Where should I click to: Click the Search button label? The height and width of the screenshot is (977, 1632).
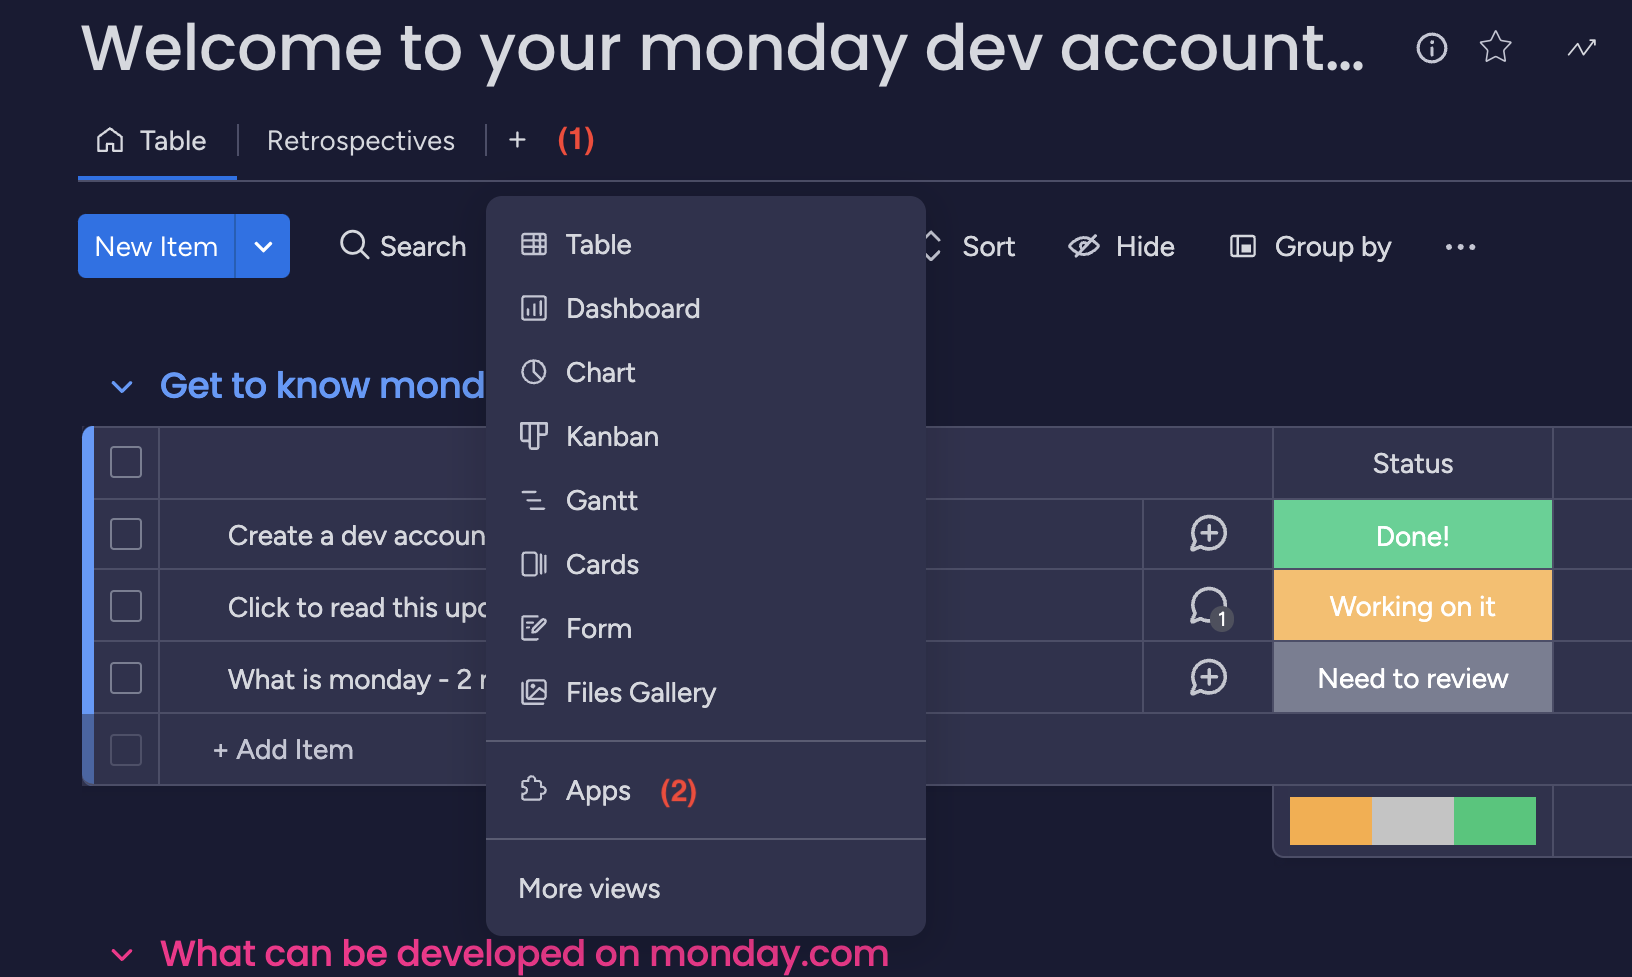coord(423,246)
